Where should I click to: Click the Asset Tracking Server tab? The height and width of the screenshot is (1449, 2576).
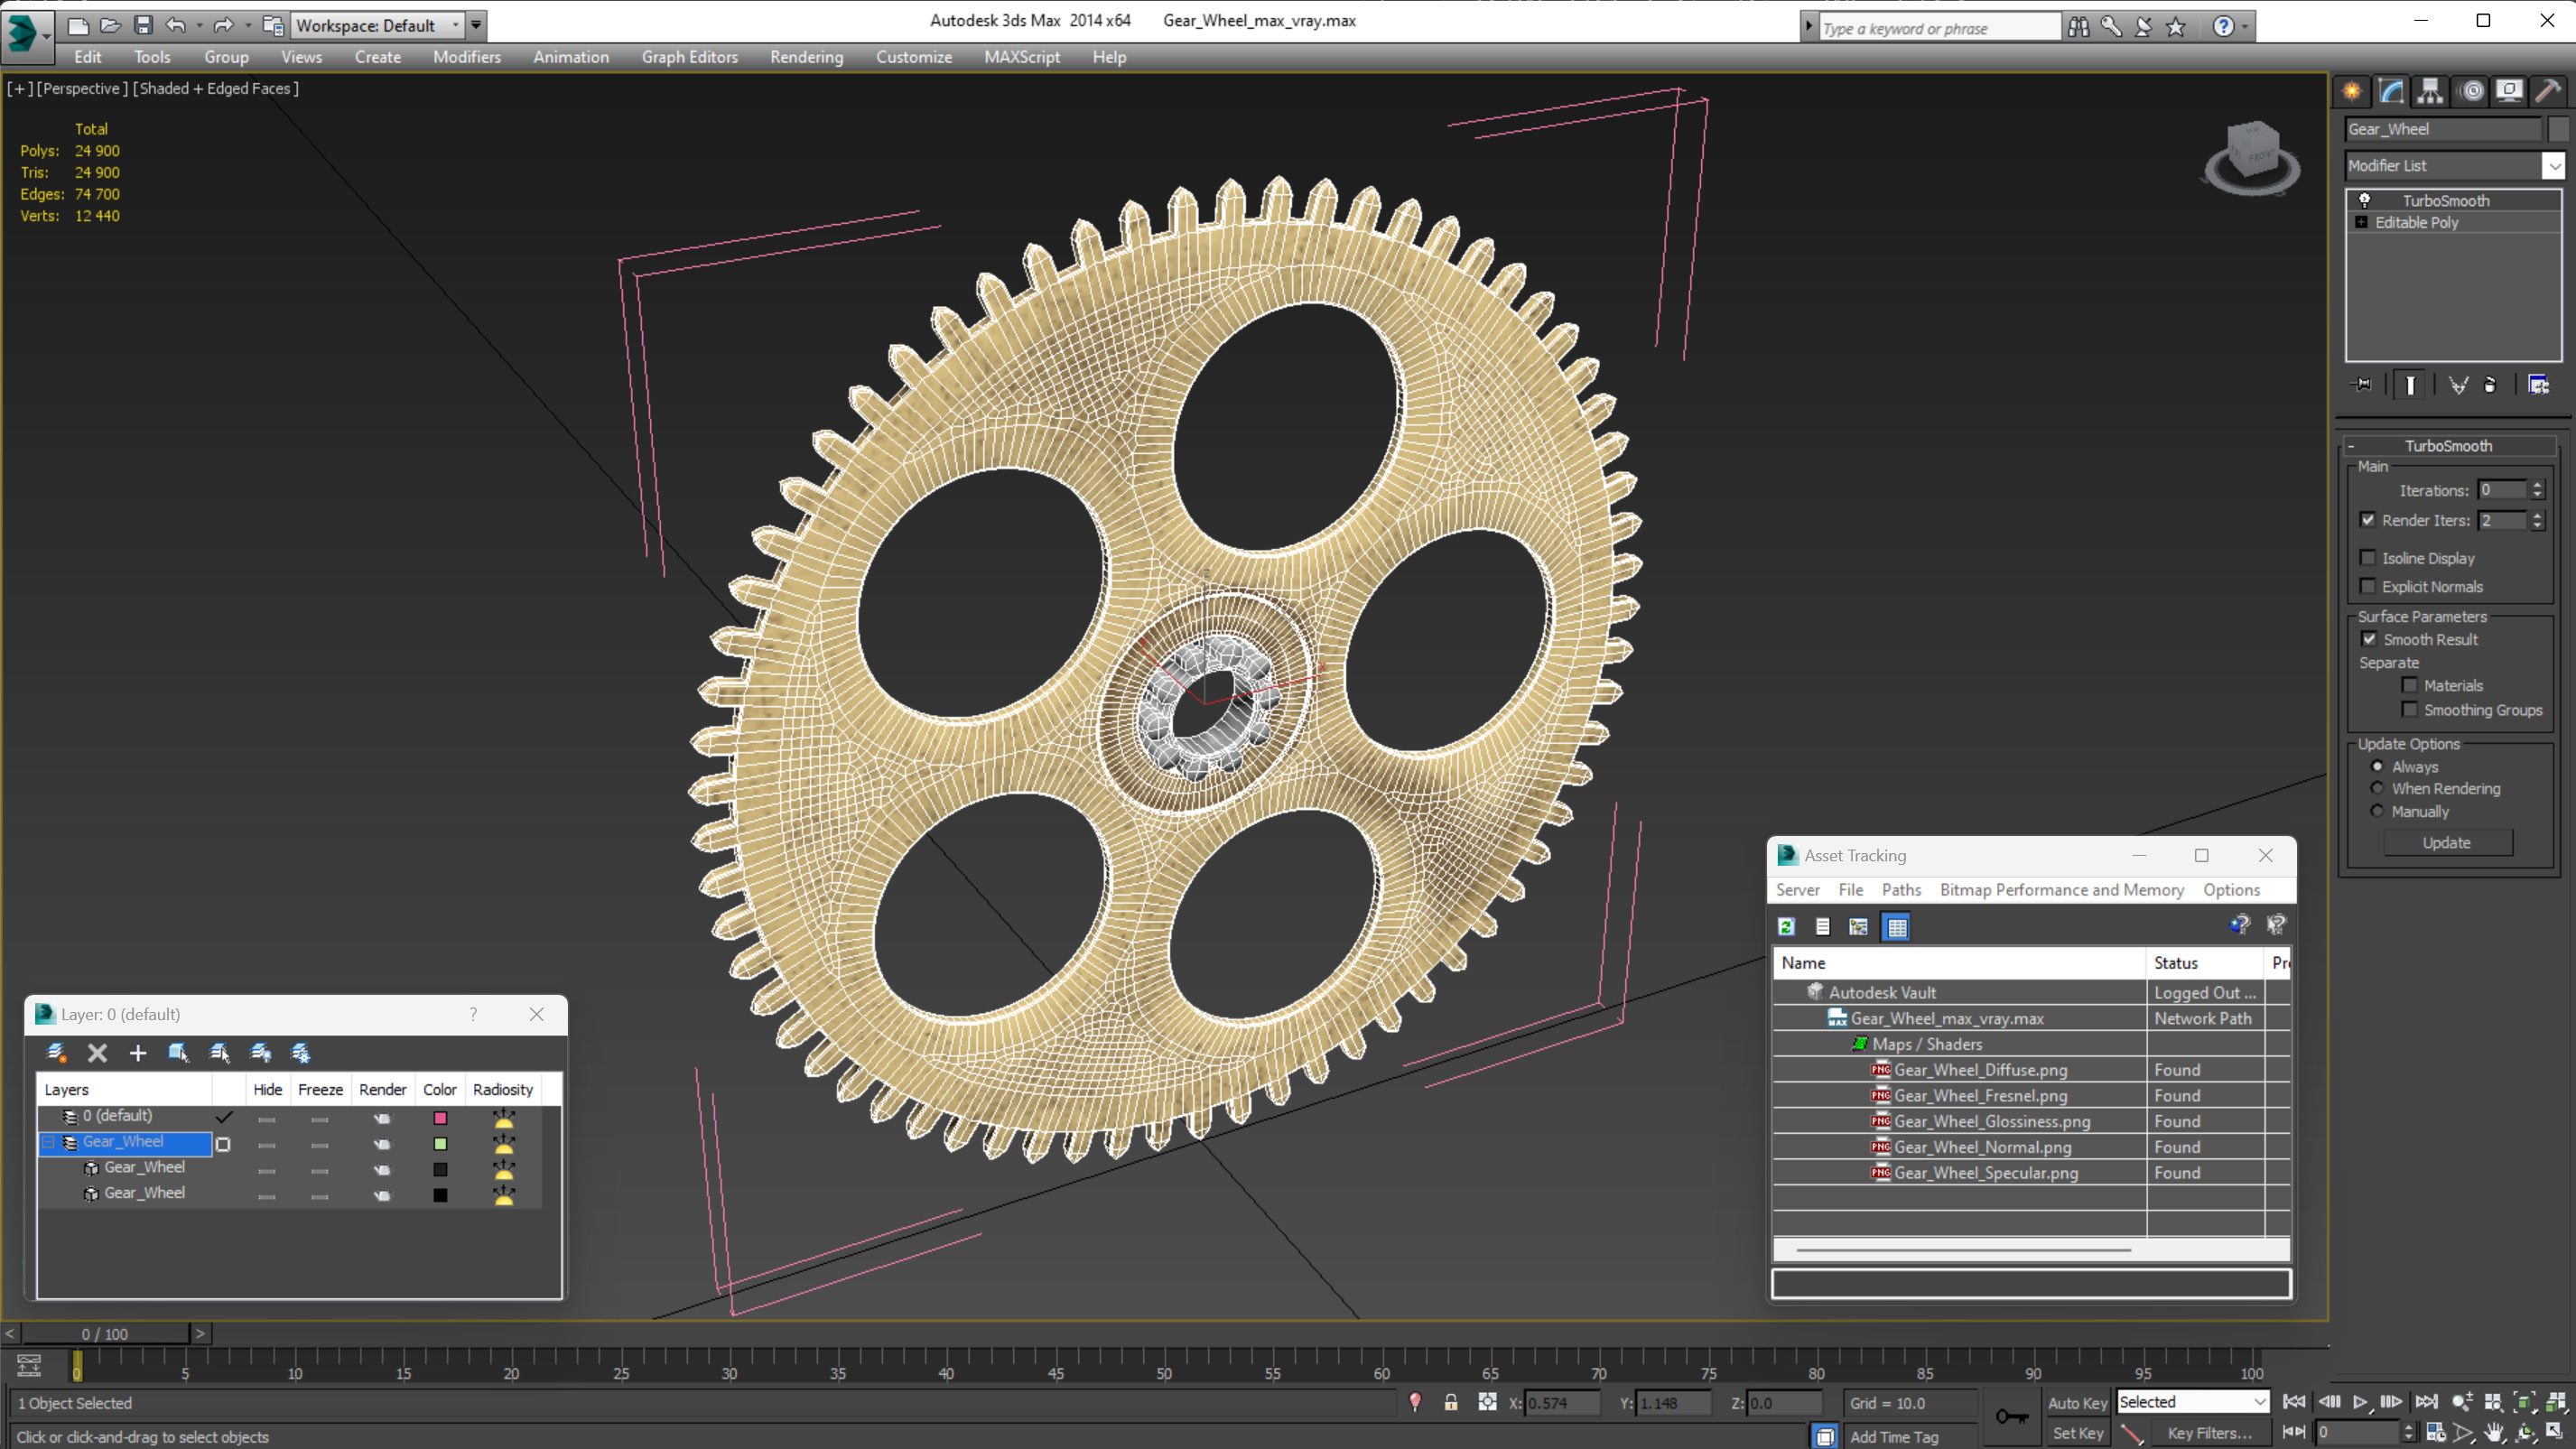click(1796, 888)
